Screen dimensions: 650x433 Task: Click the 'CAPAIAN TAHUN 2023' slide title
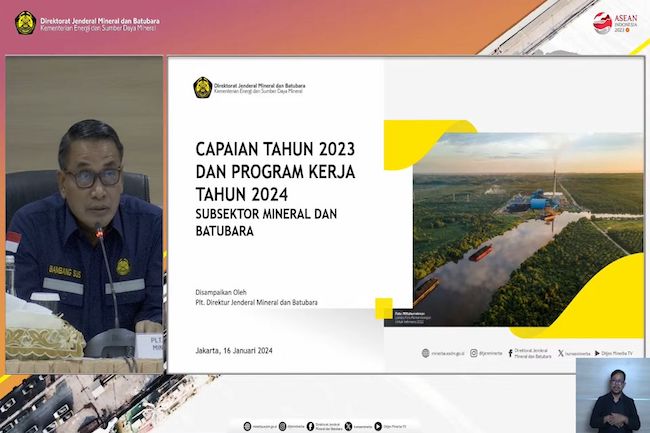274,149
